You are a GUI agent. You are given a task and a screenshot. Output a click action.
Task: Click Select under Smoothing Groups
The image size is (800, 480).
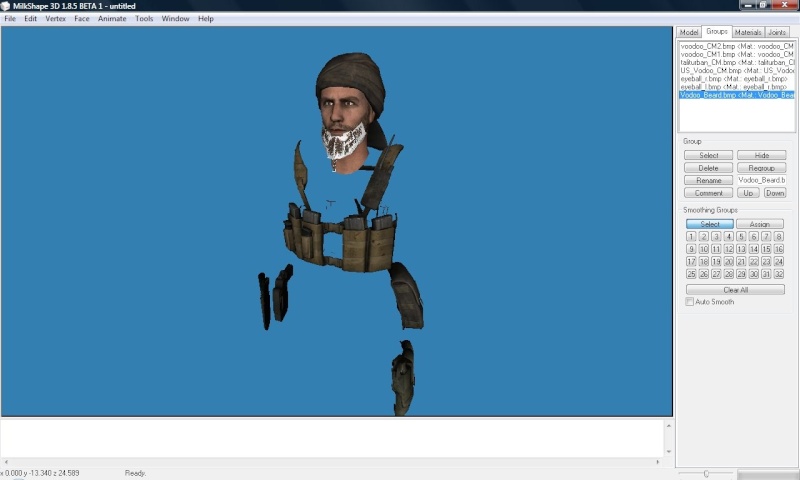click(x=710, y=224)
